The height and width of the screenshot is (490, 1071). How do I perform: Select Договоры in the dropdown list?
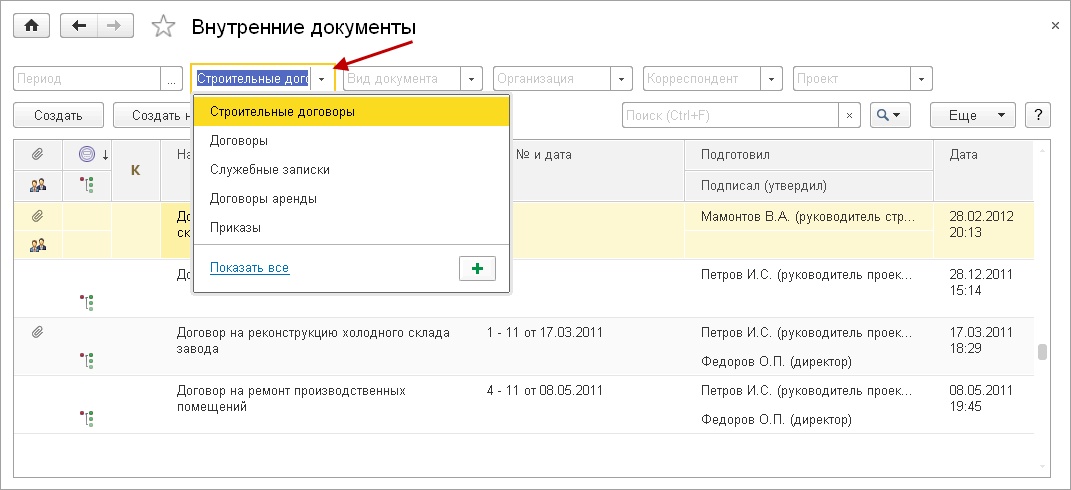[x=352, y=141]
